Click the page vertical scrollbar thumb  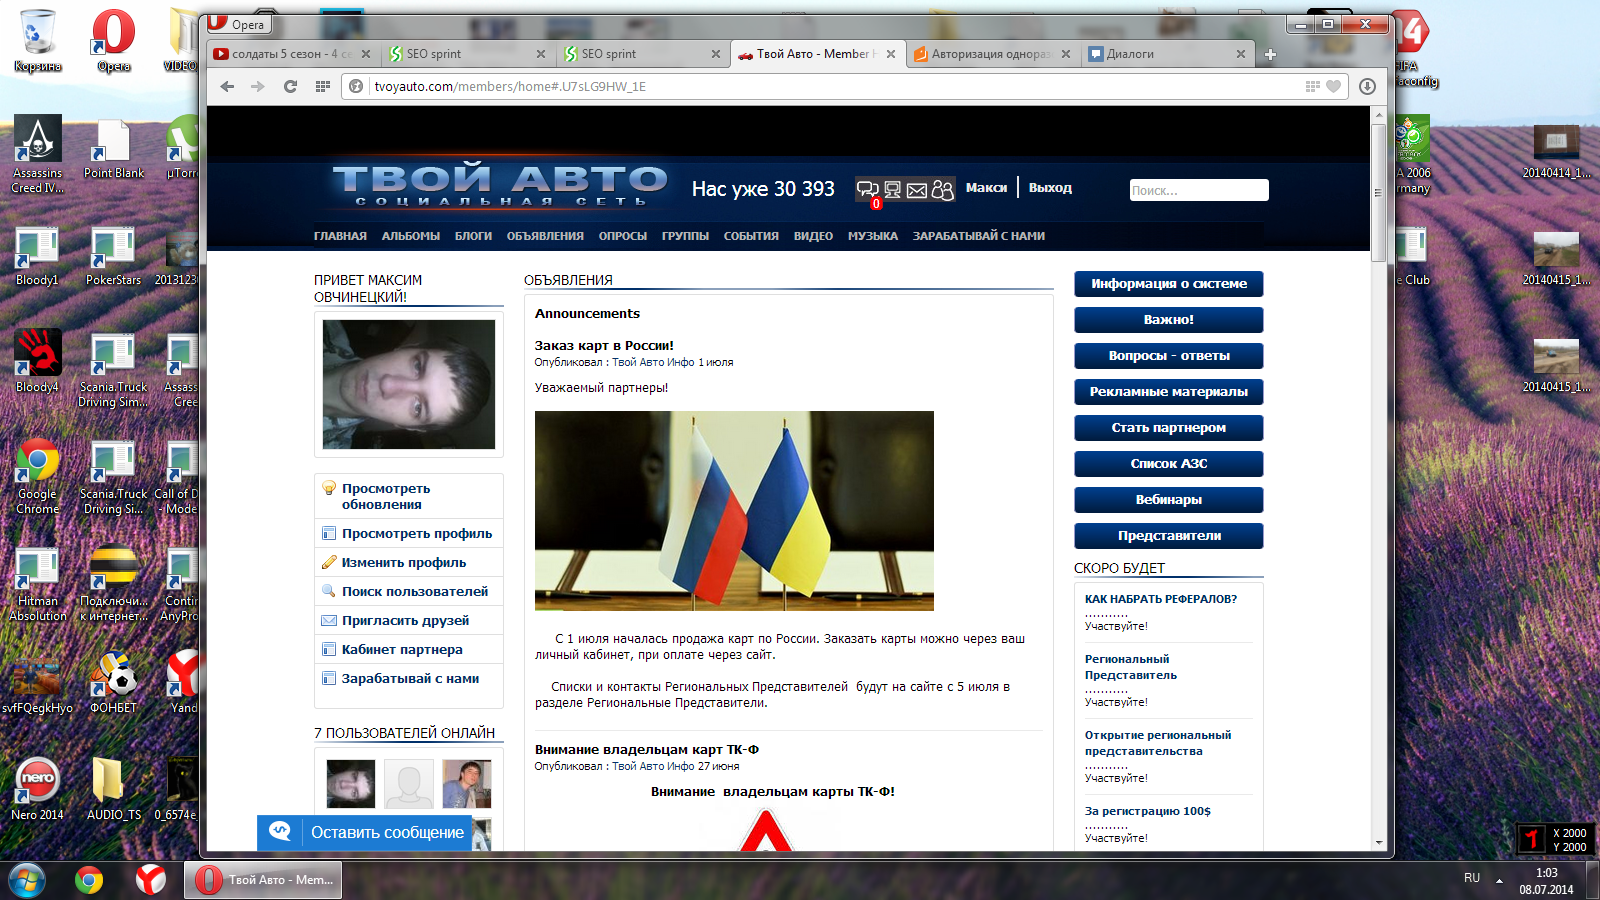click(x=1379, y=190)
